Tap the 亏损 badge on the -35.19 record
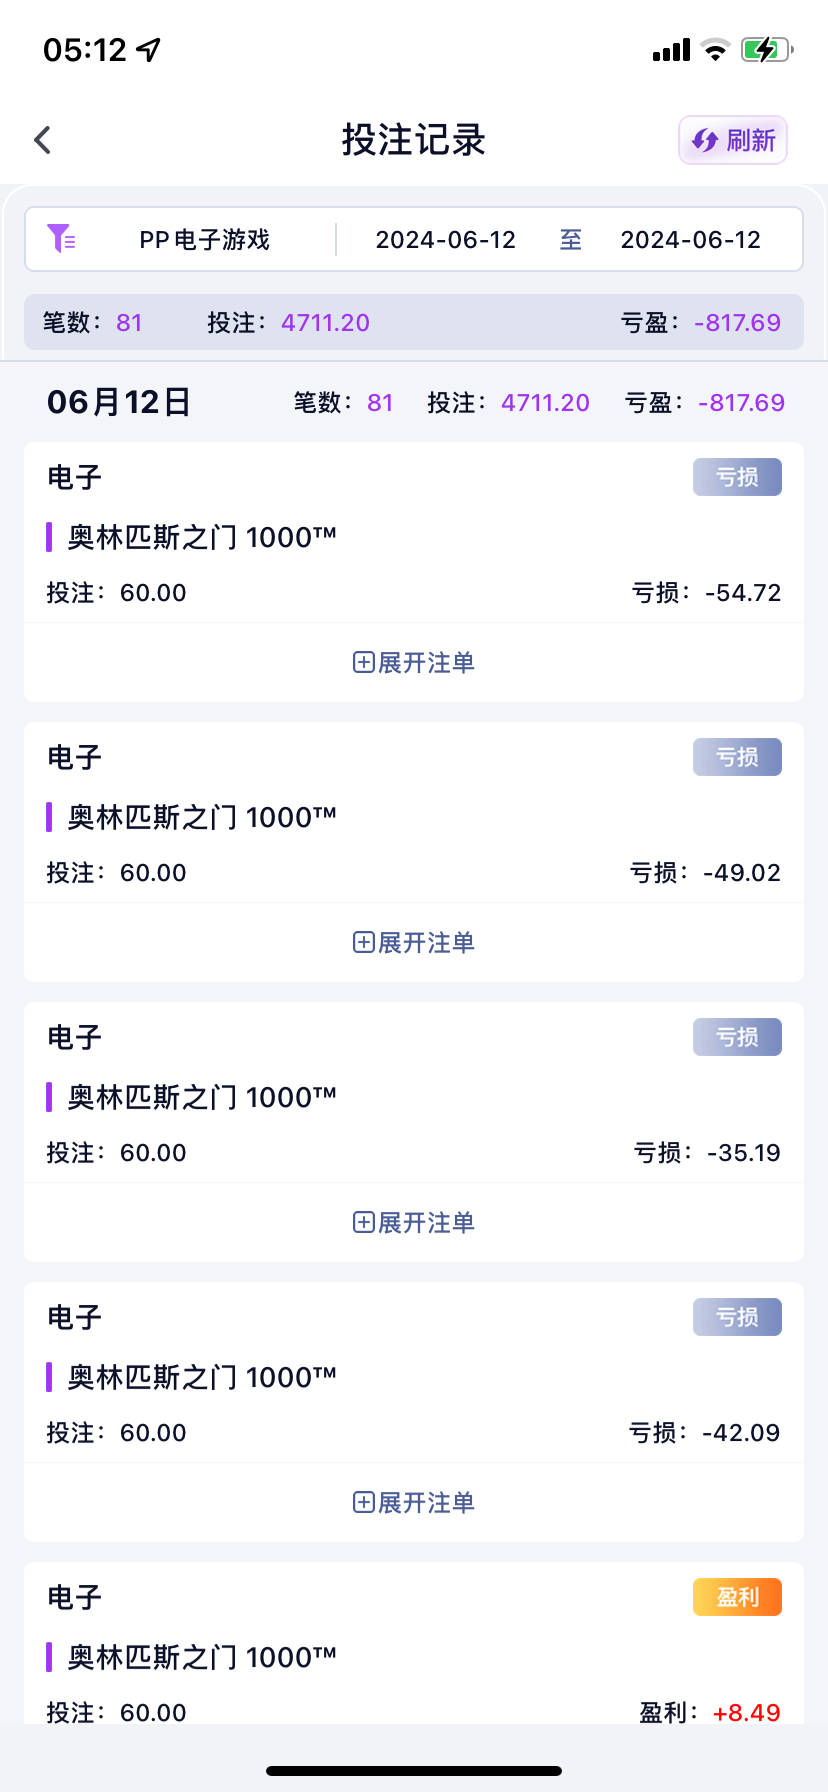The height and width of the screenshot is (1792, 828). pyautogui.click(x=737, y=1037)
